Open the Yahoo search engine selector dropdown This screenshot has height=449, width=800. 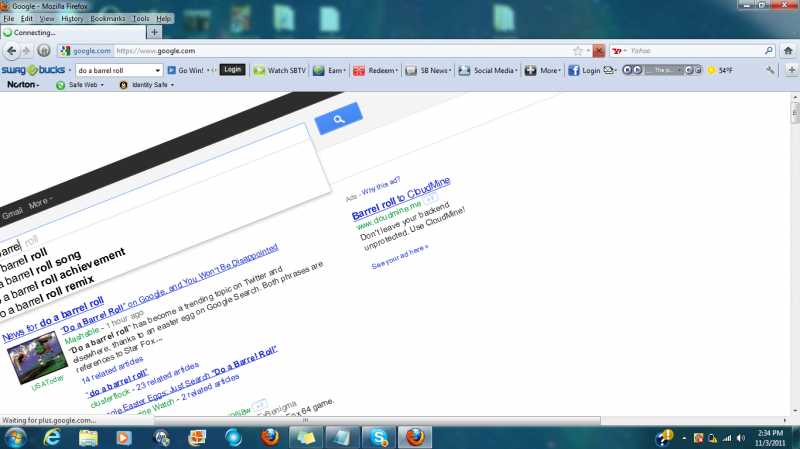pos(619,51)
